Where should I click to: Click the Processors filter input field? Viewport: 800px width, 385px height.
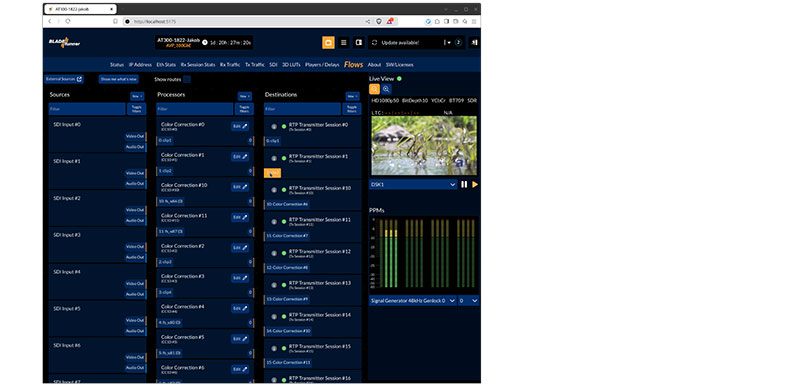[195, 109]
